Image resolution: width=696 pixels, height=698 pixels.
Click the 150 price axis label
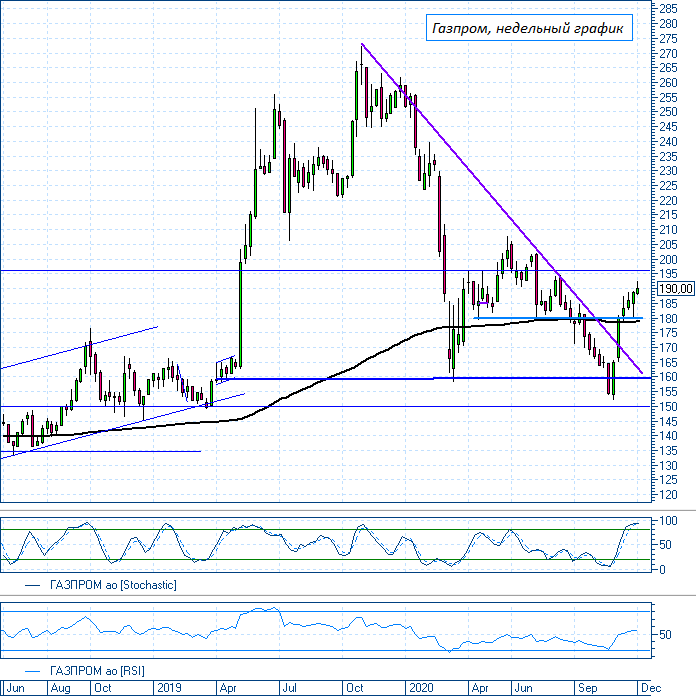pos(668,406)
